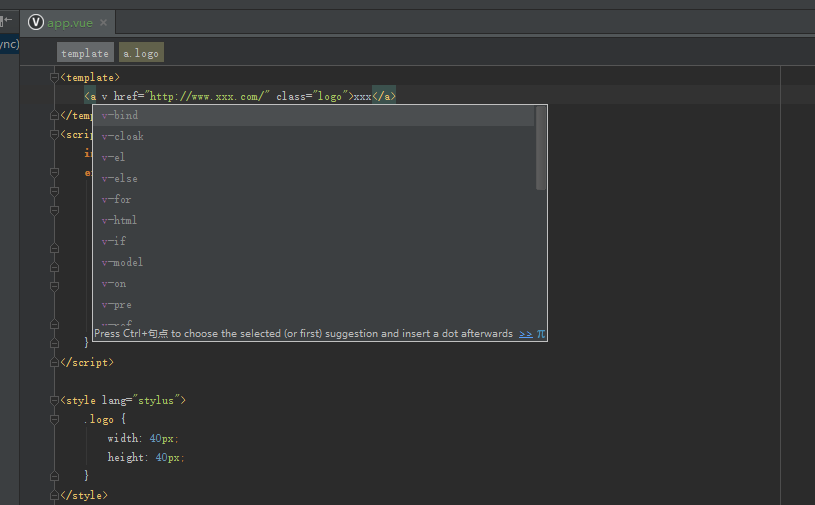Switch to the app.vue tab

70,23
